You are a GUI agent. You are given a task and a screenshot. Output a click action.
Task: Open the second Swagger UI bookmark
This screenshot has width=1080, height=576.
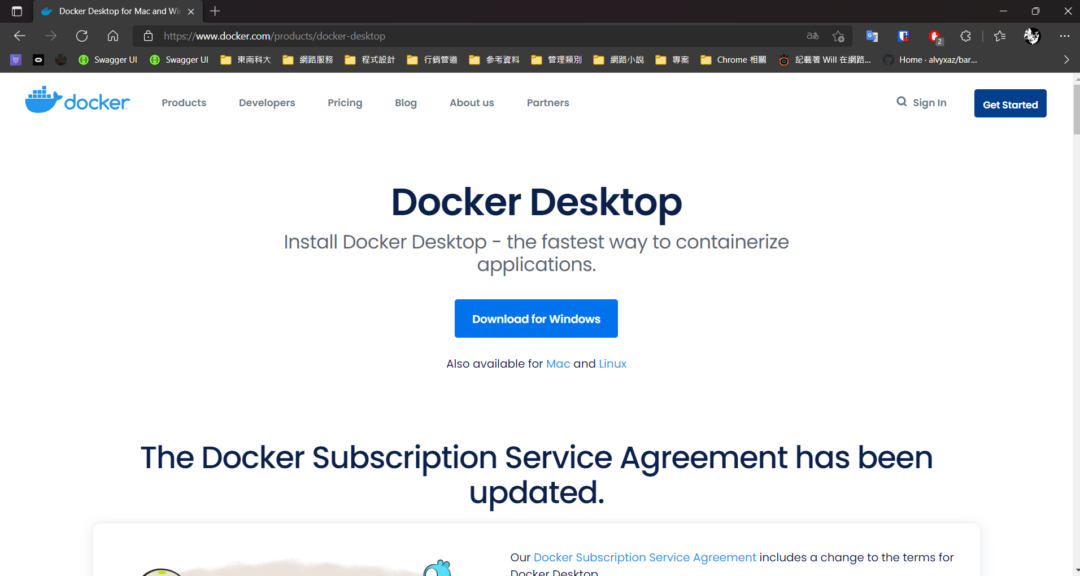(179, 60)
